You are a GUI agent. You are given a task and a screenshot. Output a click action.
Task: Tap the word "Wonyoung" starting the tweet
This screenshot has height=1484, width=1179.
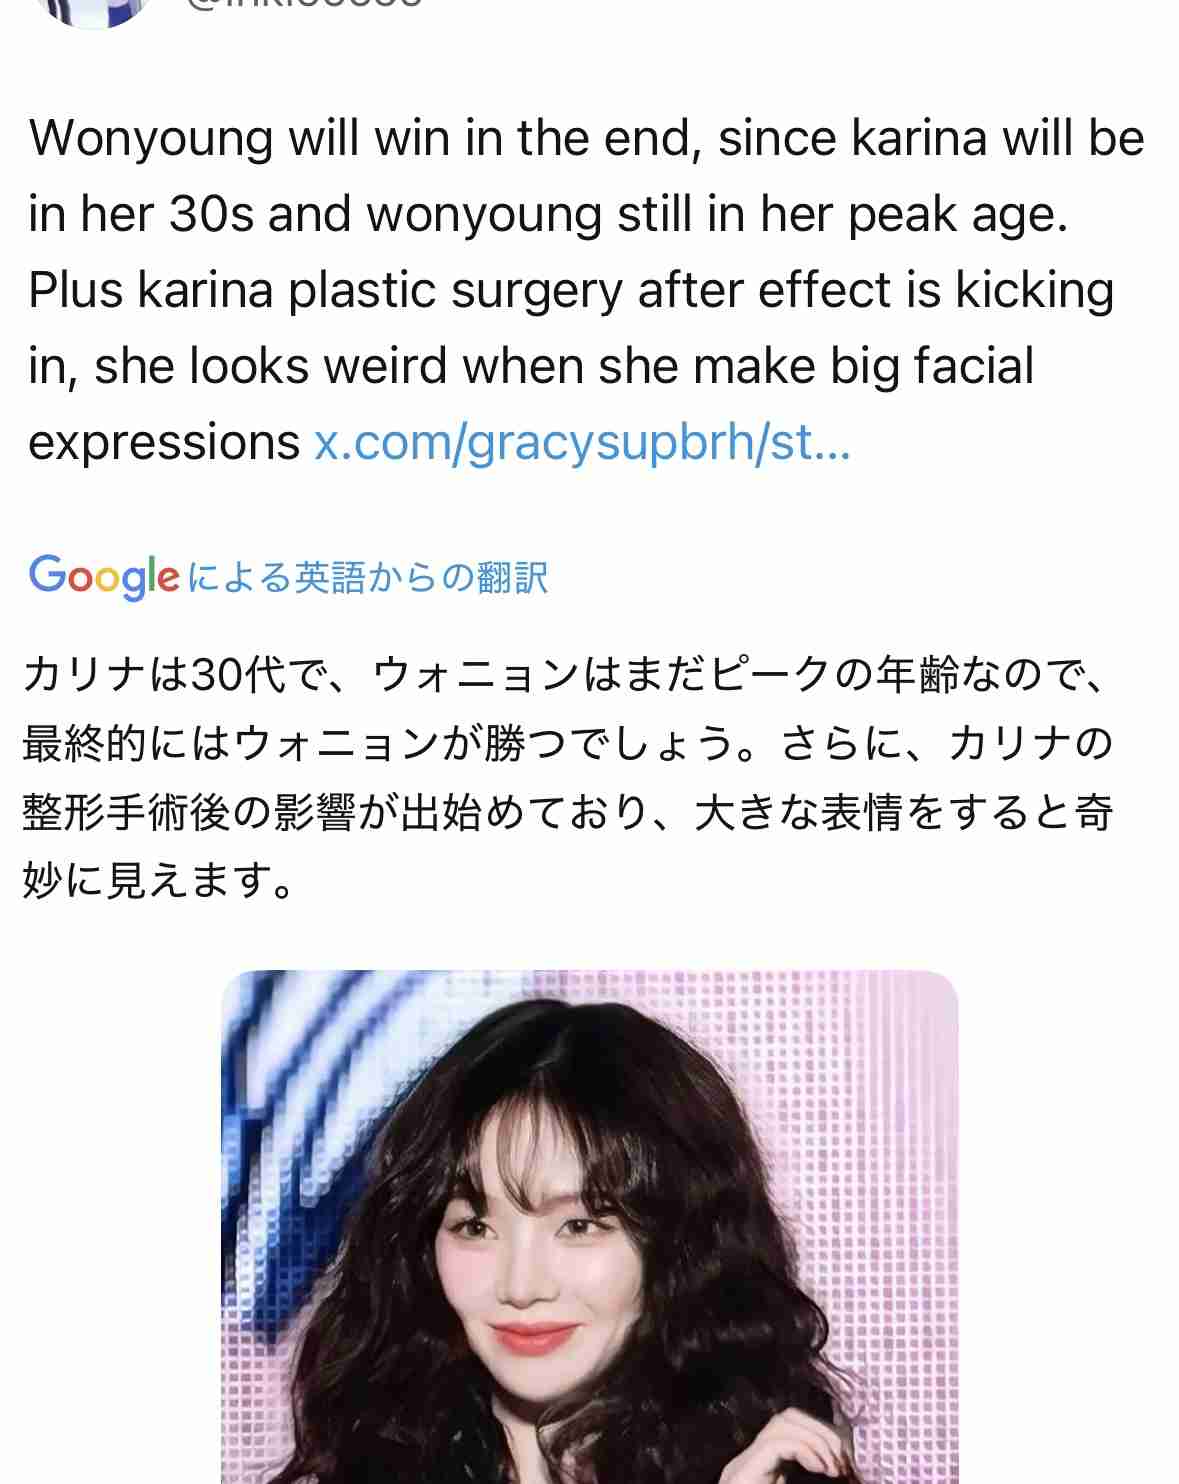151,140
